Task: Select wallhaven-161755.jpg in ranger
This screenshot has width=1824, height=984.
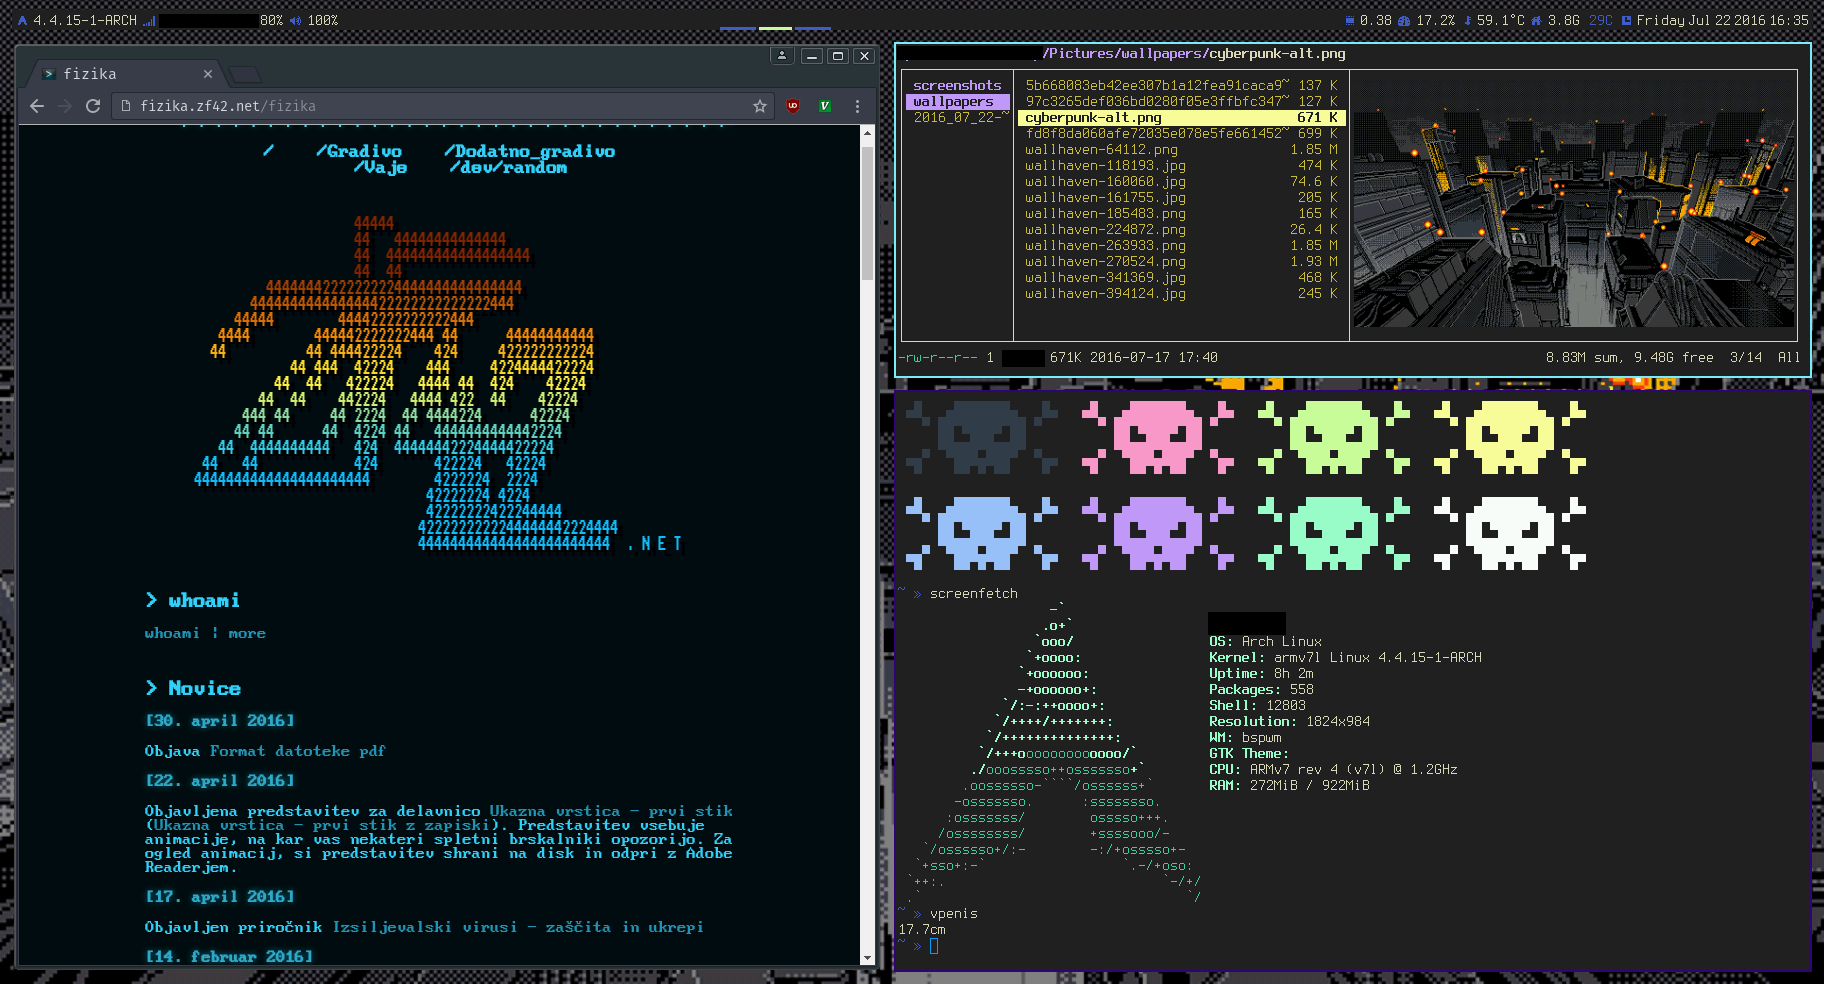Action: pyautogui.click(x=1181, y=198)
